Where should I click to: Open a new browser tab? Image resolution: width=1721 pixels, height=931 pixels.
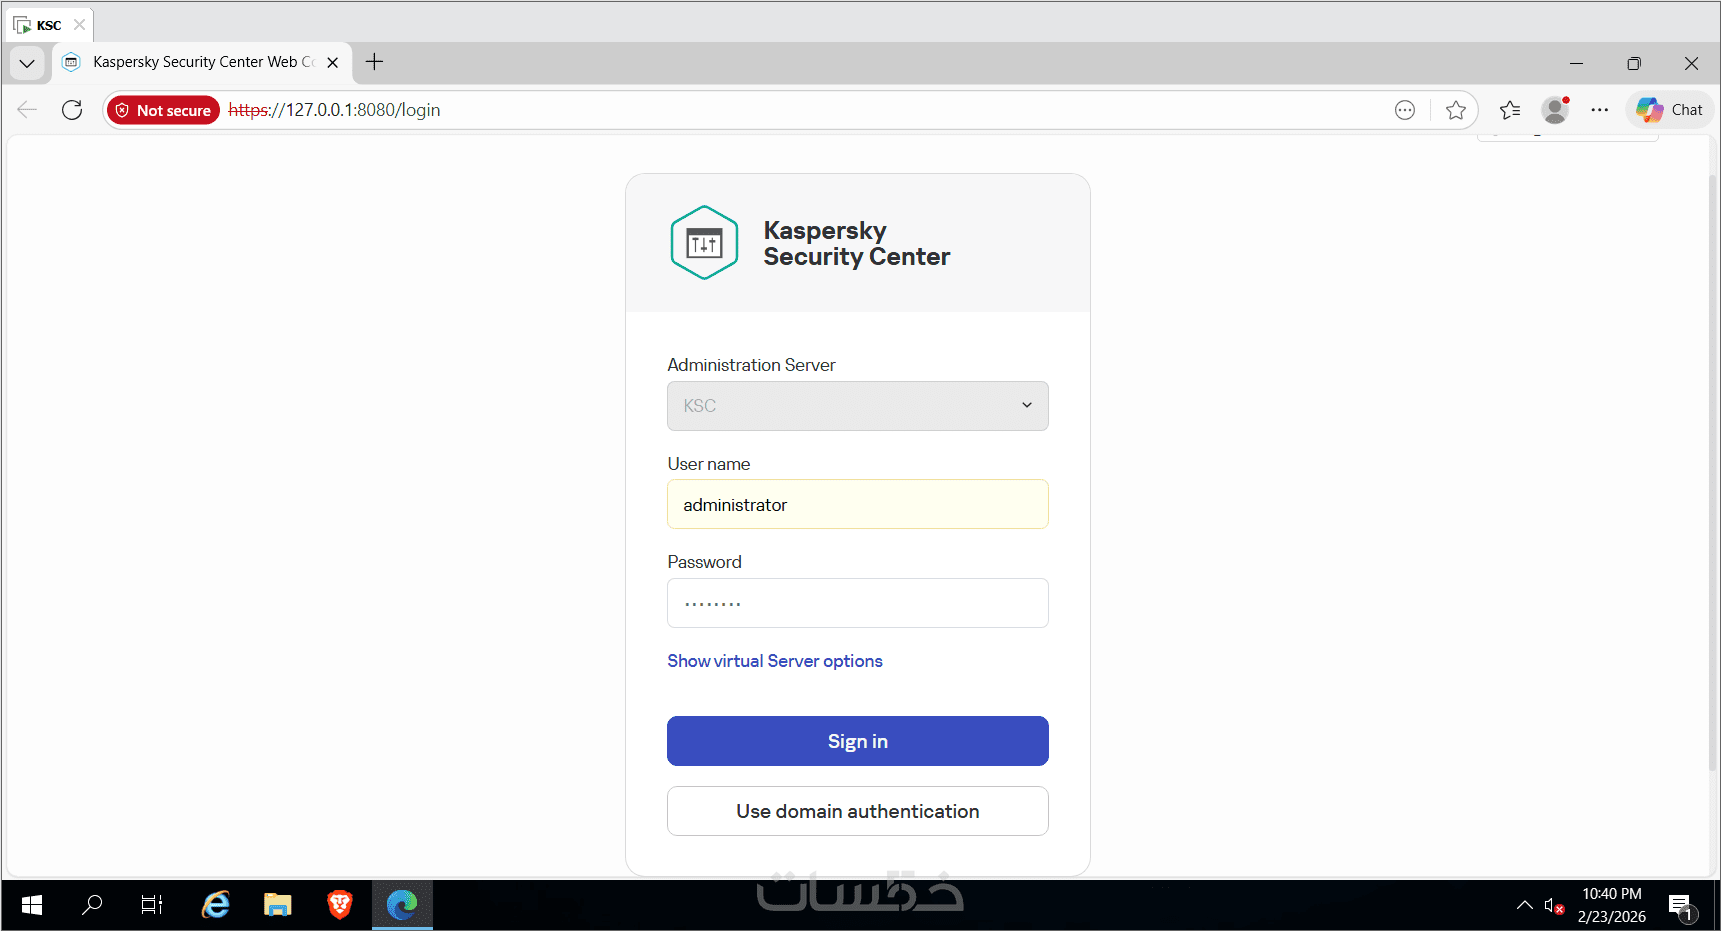click(375, 62)
